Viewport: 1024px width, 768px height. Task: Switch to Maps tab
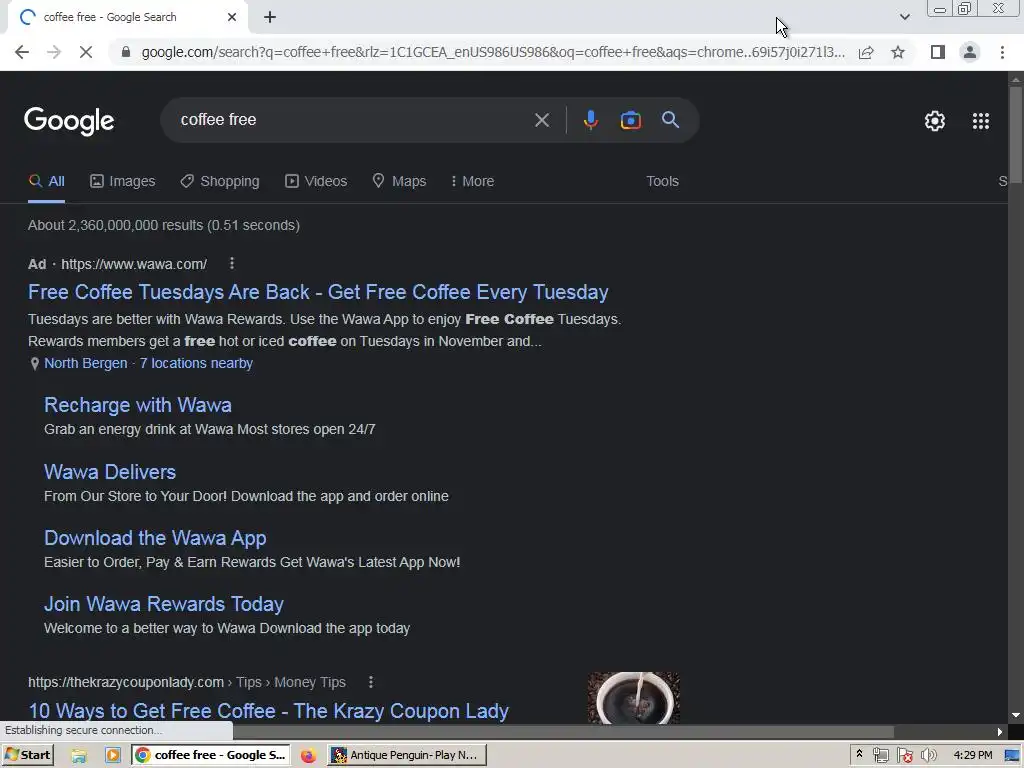pyautogui.click(x=399, y=181)
